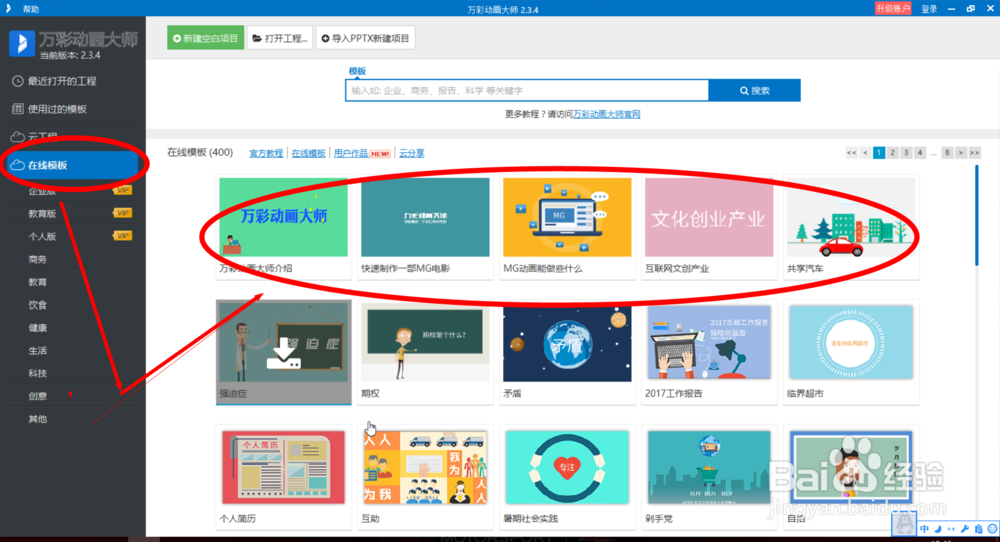Go to page 2 of templates
Screen dimensions: 1000x542
click(892, 152)
